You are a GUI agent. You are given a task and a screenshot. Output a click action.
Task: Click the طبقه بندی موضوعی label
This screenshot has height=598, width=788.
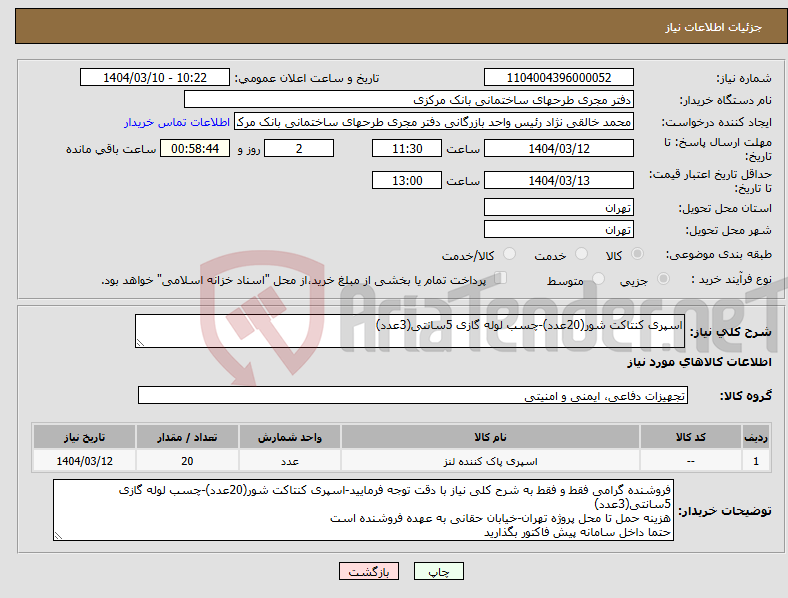click(x=719, y=254)
